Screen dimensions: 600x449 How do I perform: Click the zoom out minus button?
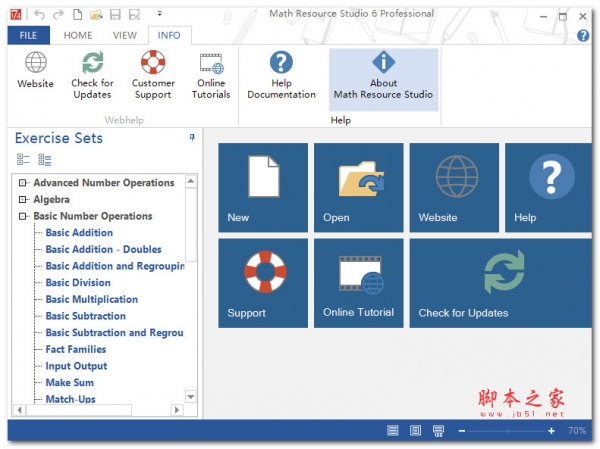(x=462, y=431)
